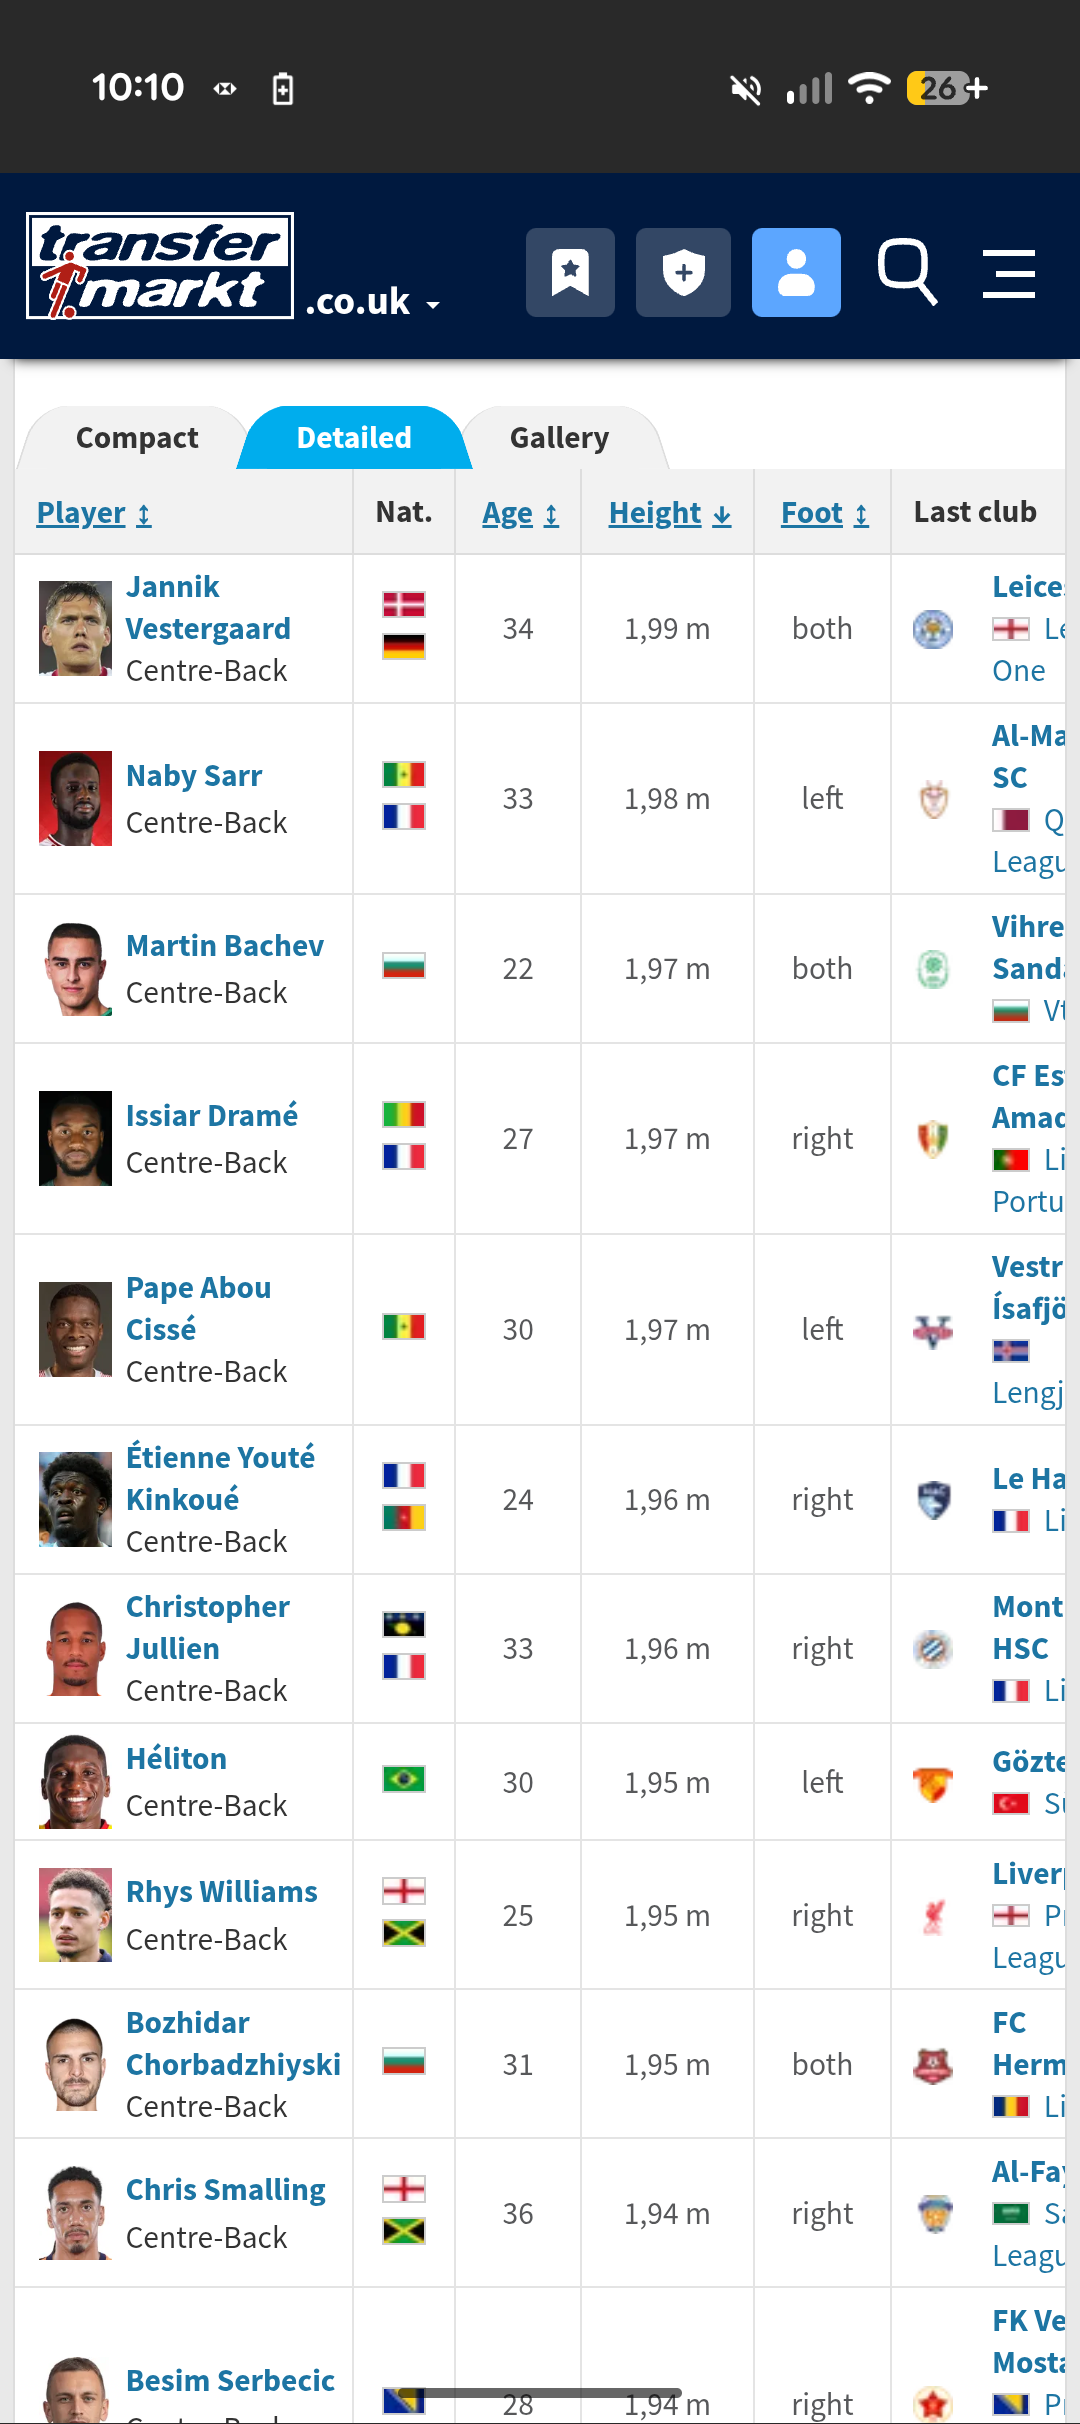Click the Liverpool crest beside Rhys Williams
This screenshot has height=2424, width=1080.
coord(933,1916)
